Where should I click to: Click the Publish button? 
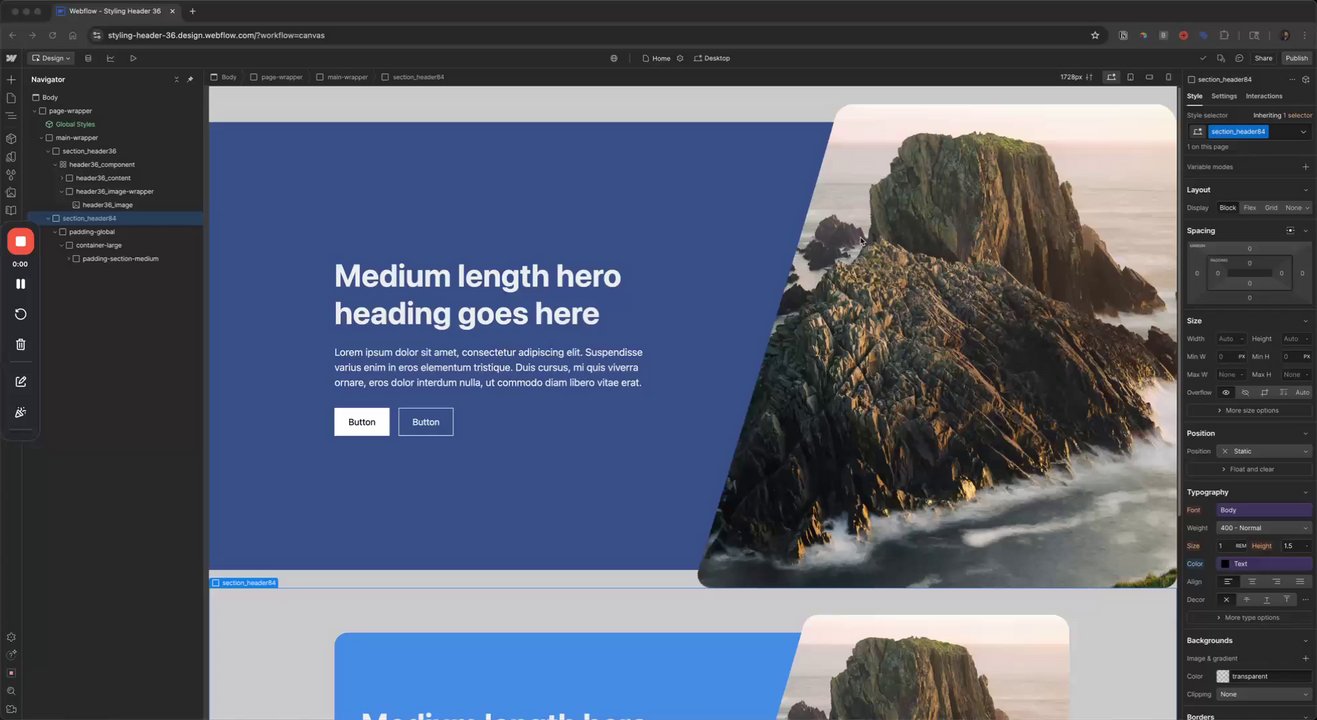click(x=1297, y=58)
